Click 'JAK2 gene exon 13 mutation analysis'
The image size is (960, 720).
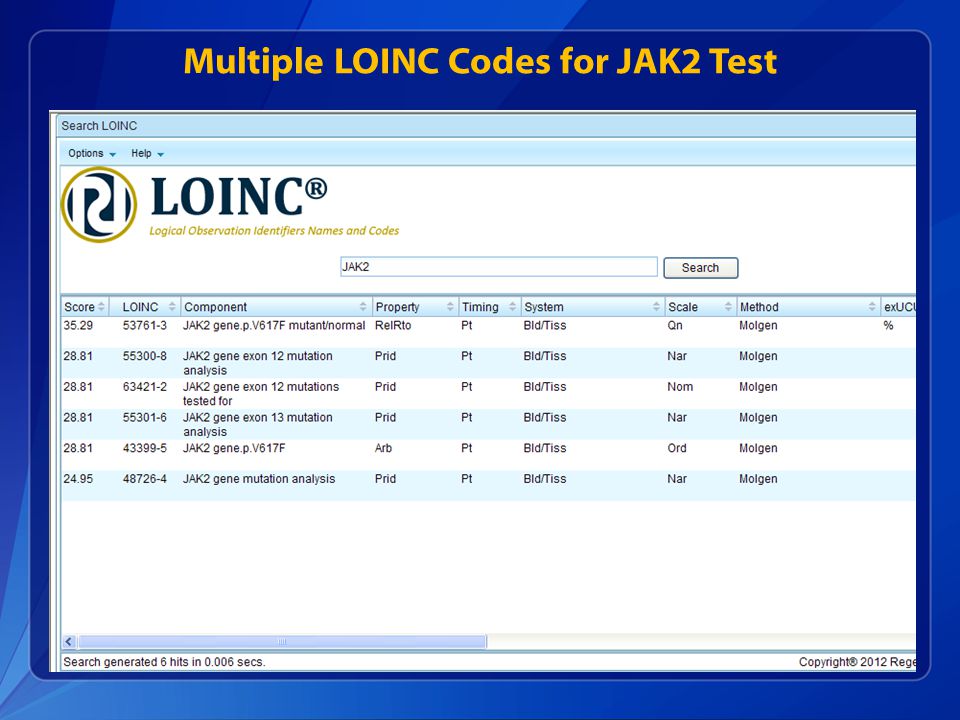coord(258,424)
